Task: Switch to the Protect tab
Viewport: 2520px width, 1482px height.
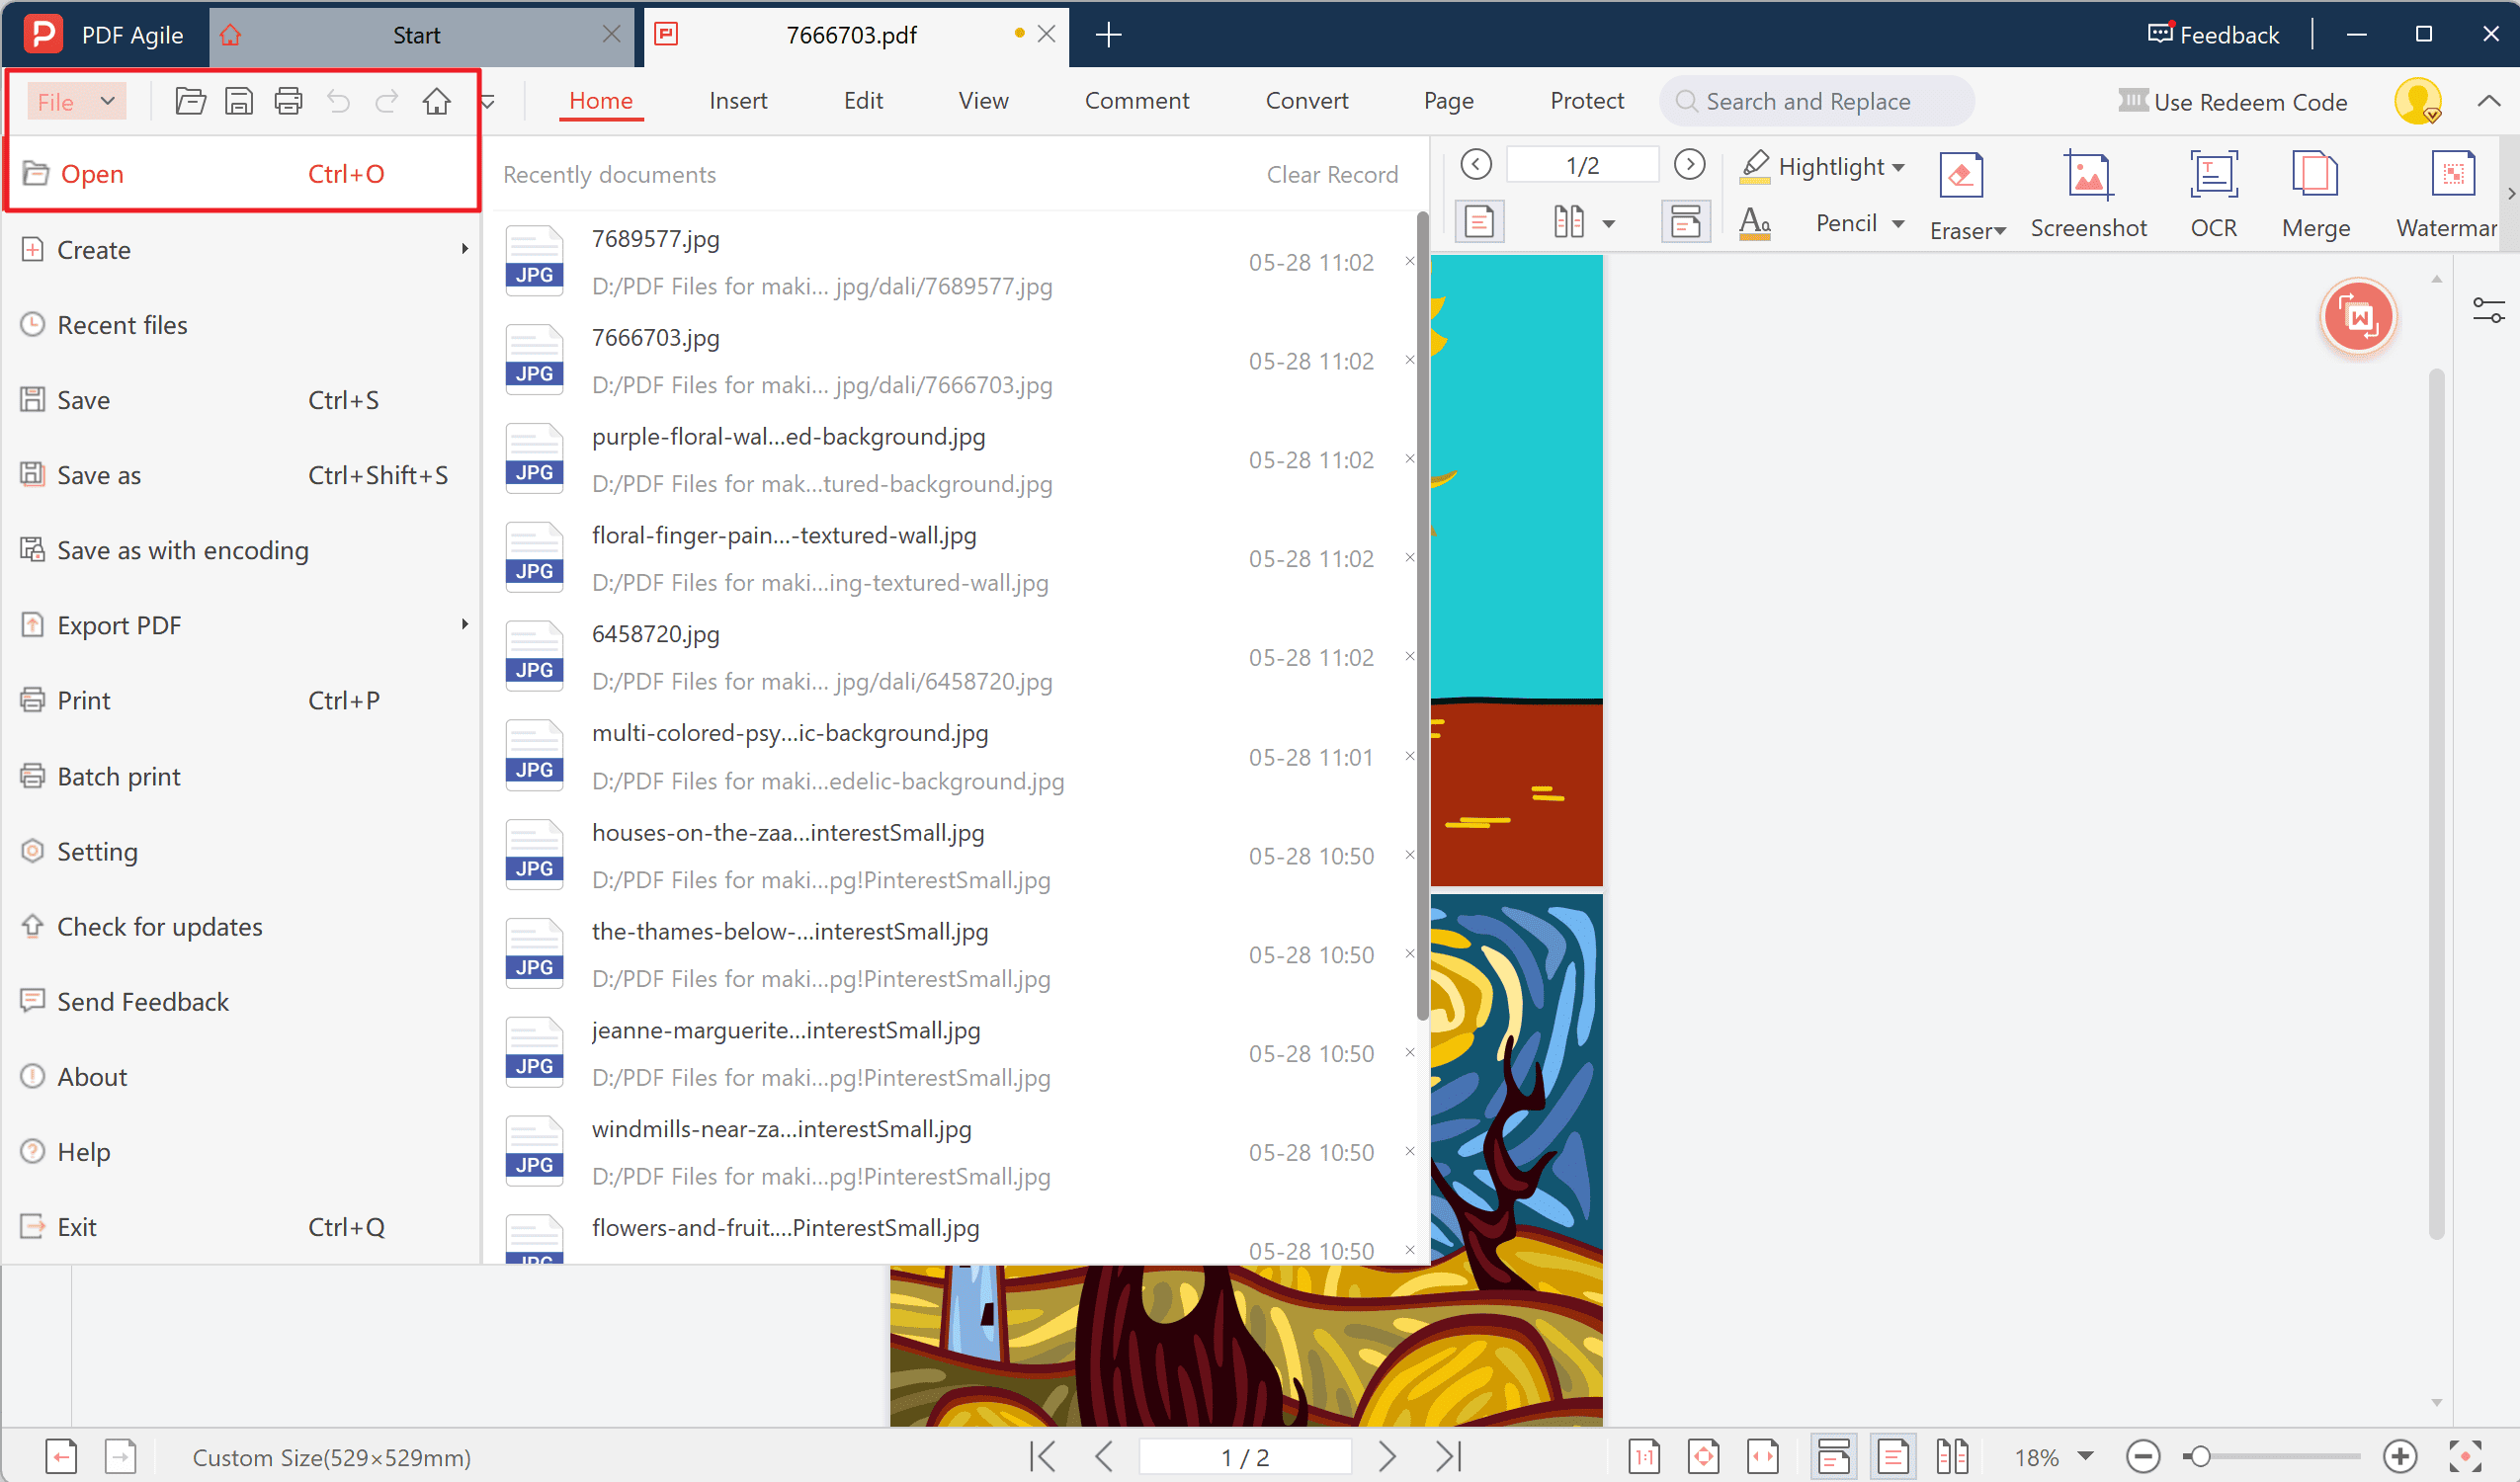Action: click(x=1587, y=101)
